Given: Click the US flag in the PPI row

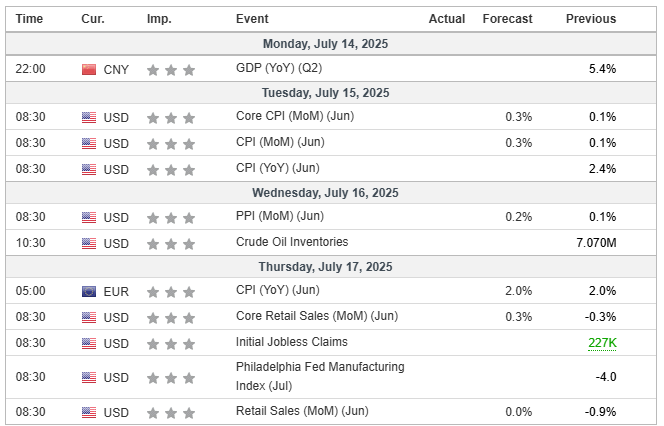Looking at the screenshot, I should pos(89,217).
